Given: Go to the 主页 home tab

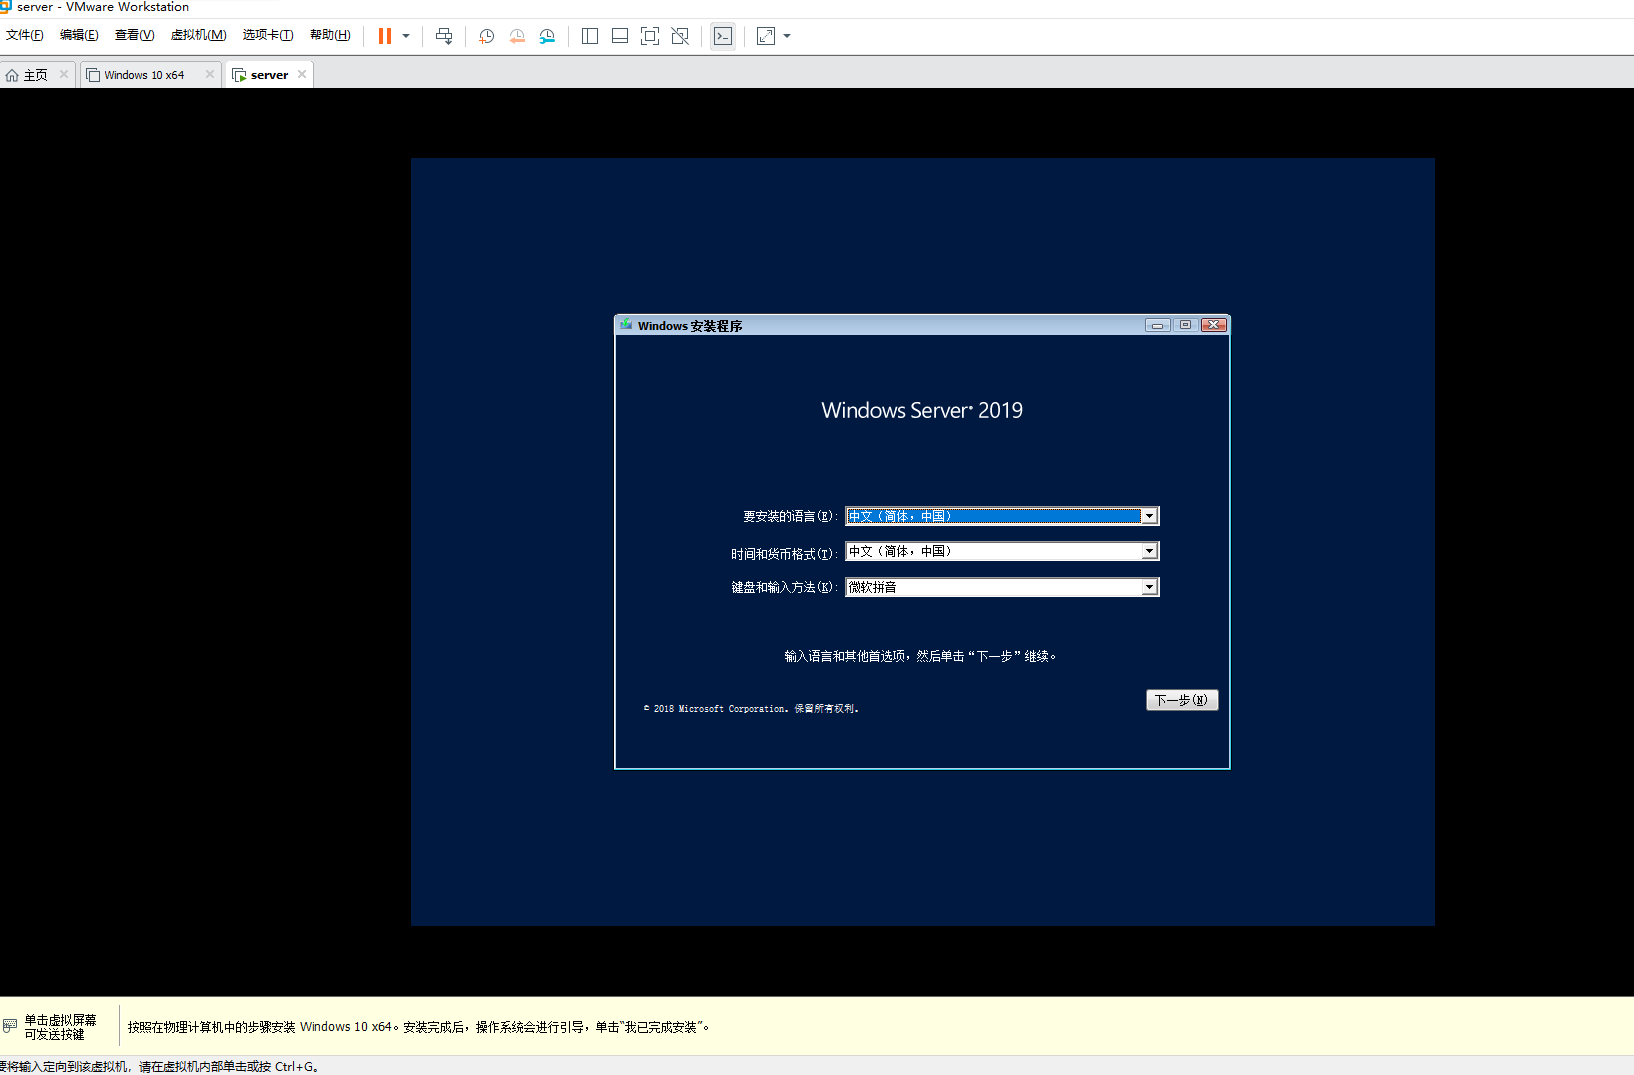Looking at the screenshot, I should point(33,73).
